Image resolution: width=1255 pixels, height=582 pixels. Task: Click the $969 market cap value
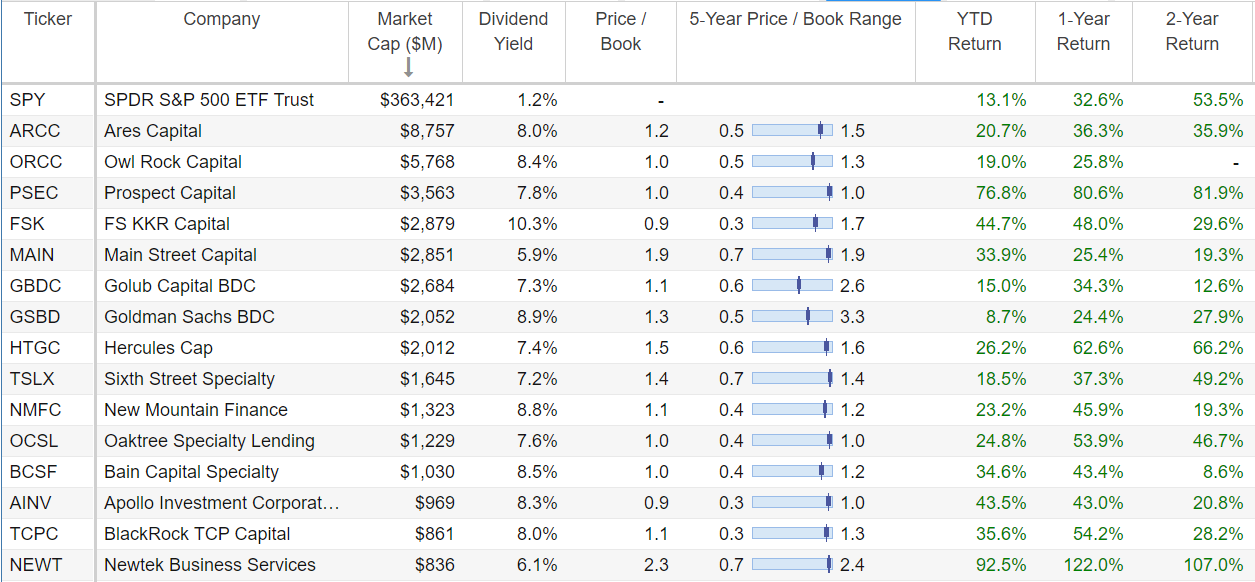click(x=435, y=503)
